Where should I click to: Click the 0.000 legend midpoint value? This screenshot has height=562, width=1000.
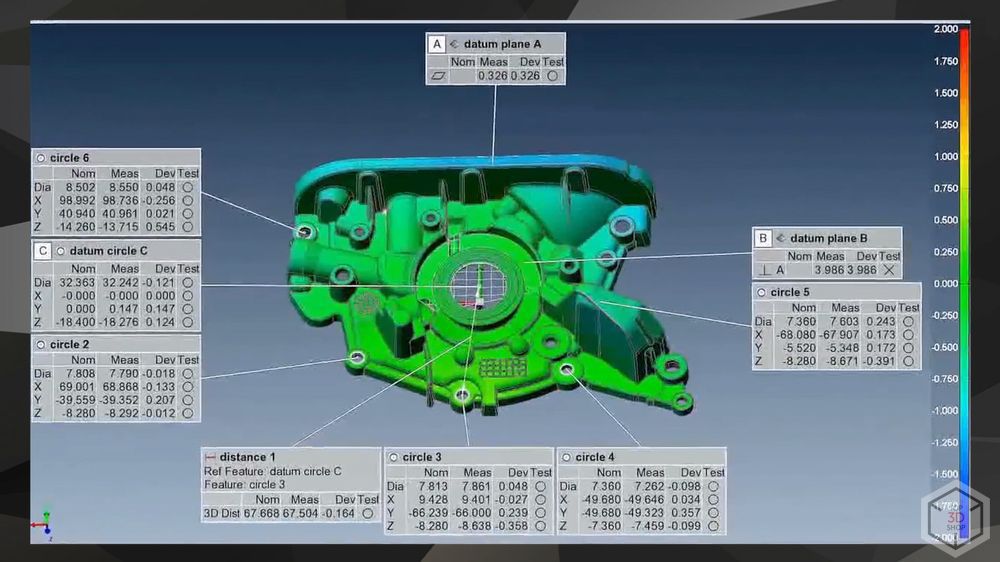click(946, 284)
